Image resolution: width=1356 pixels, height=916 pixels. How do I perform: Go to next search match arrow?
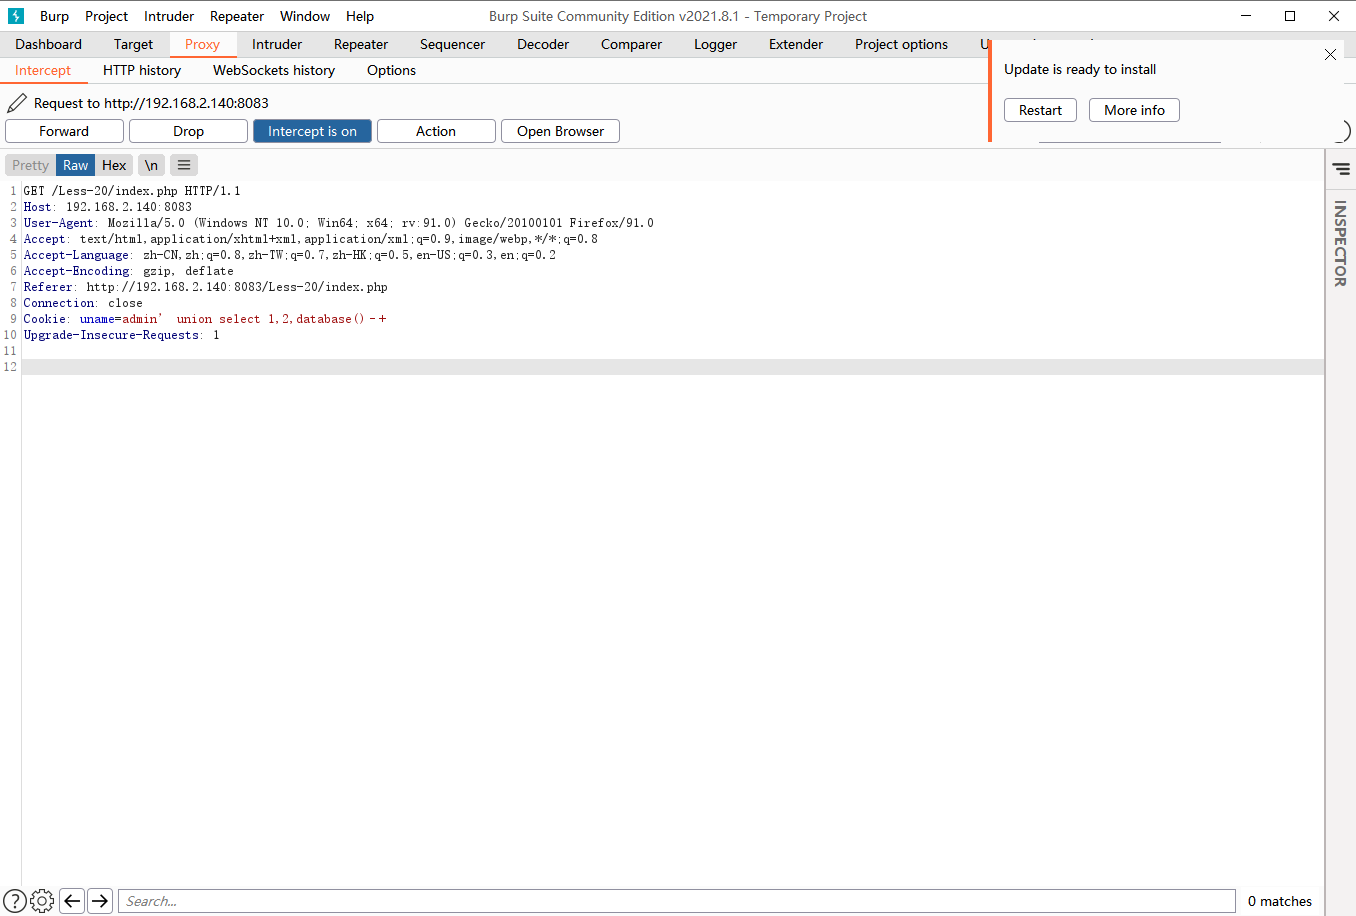click(x=100, y=901)
